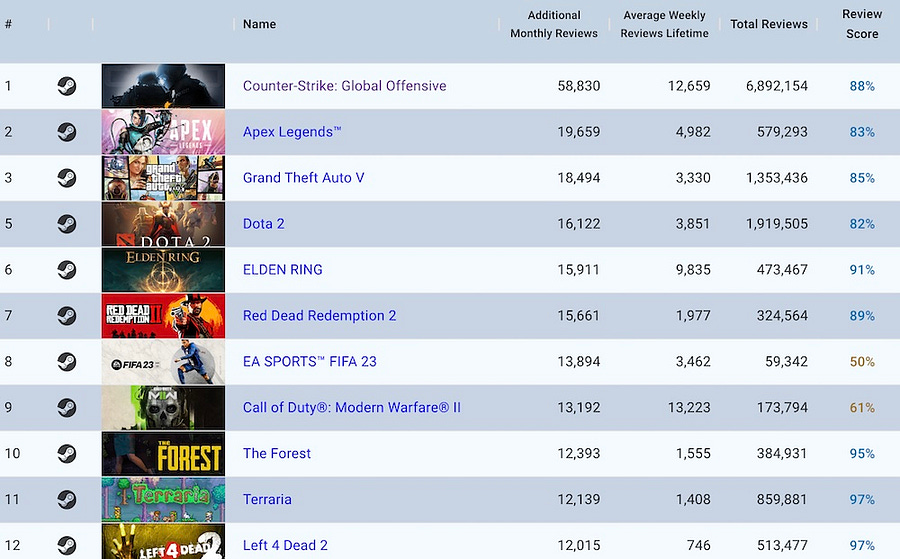900x559 pixels.
Task: Click the 97% review score for Terraria
Action: tap(862, 499)
